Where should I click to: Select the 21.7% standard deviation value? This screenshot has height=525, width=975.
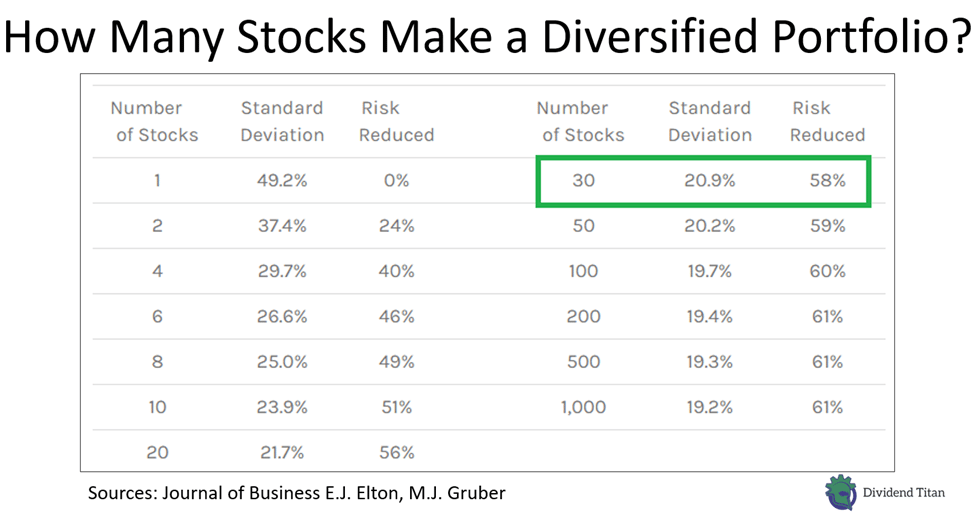tap(282, 452)
